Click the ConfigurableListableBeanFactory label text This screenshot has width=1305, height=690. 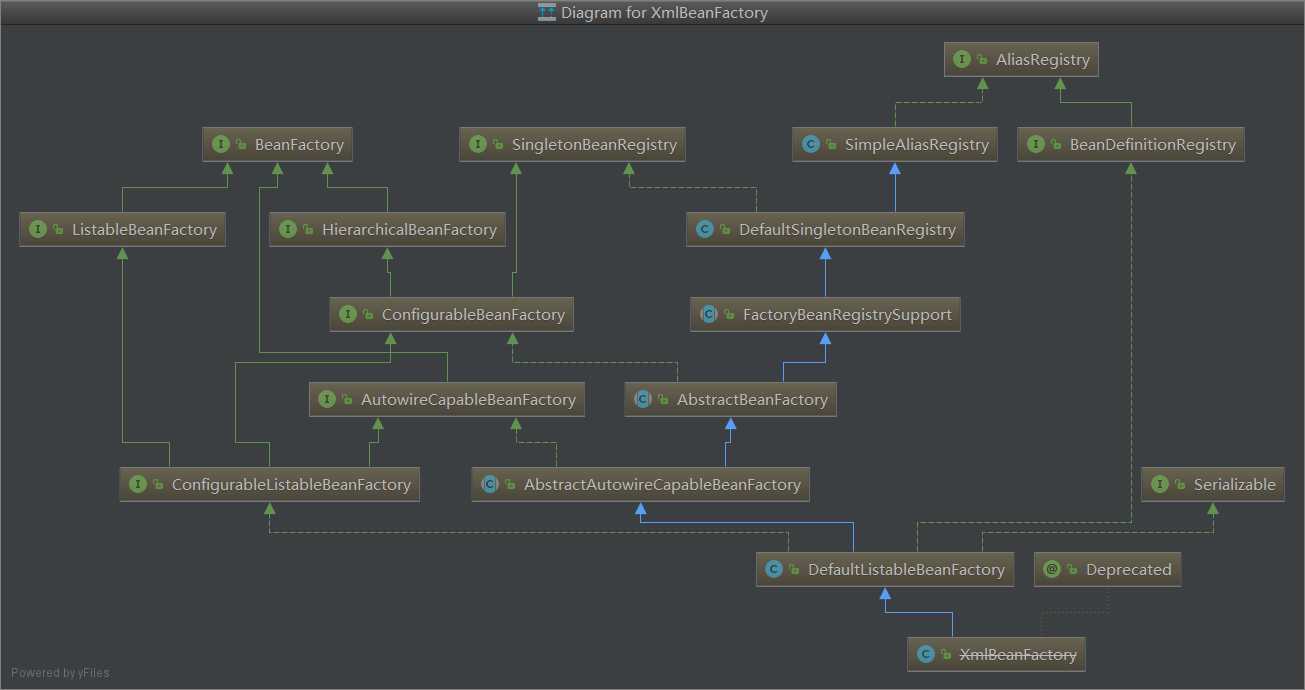tap(291, 485)
